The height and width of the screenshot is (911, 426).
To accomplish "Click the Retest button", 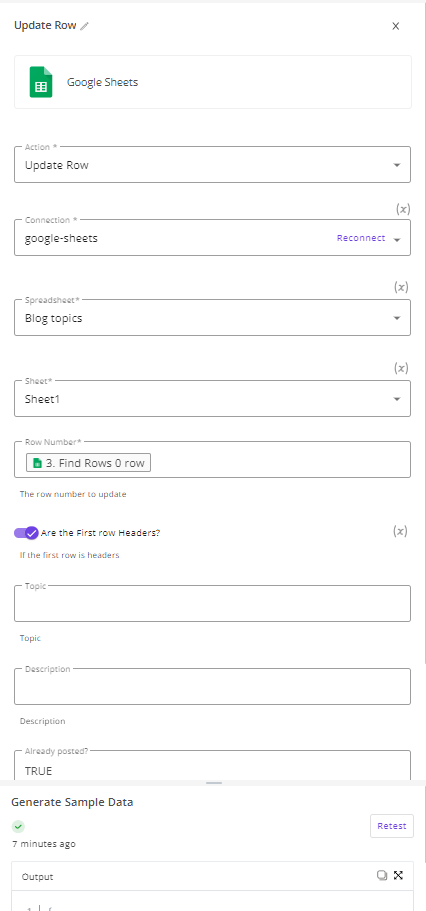I will coord(392,826).
